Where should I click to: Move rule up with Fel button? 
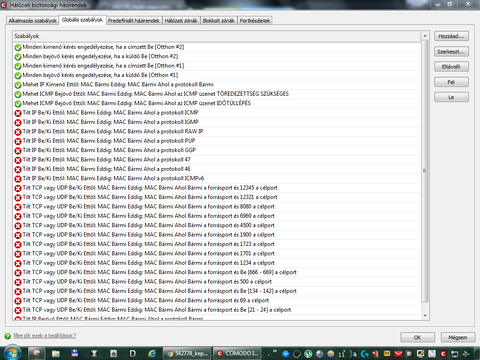451,82
